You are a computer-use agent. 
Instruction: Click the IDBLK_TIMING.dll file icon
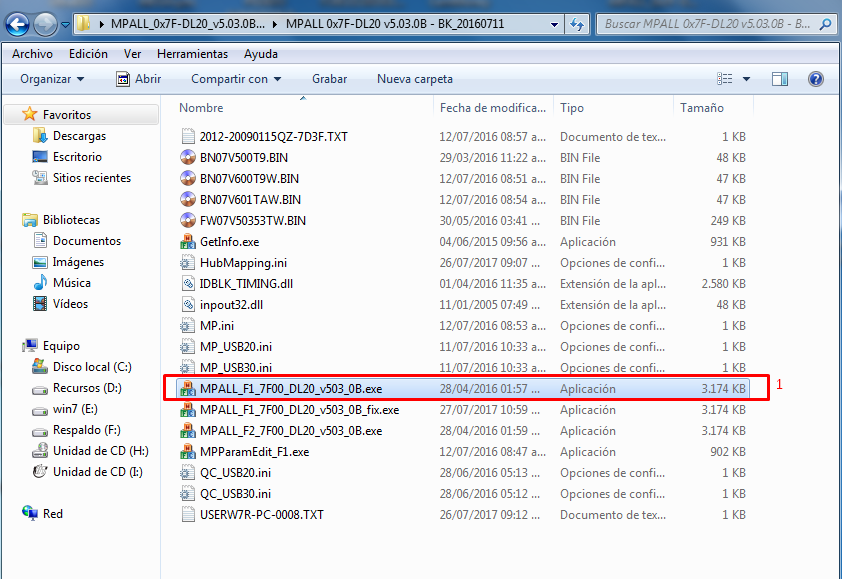pos(188,284)
